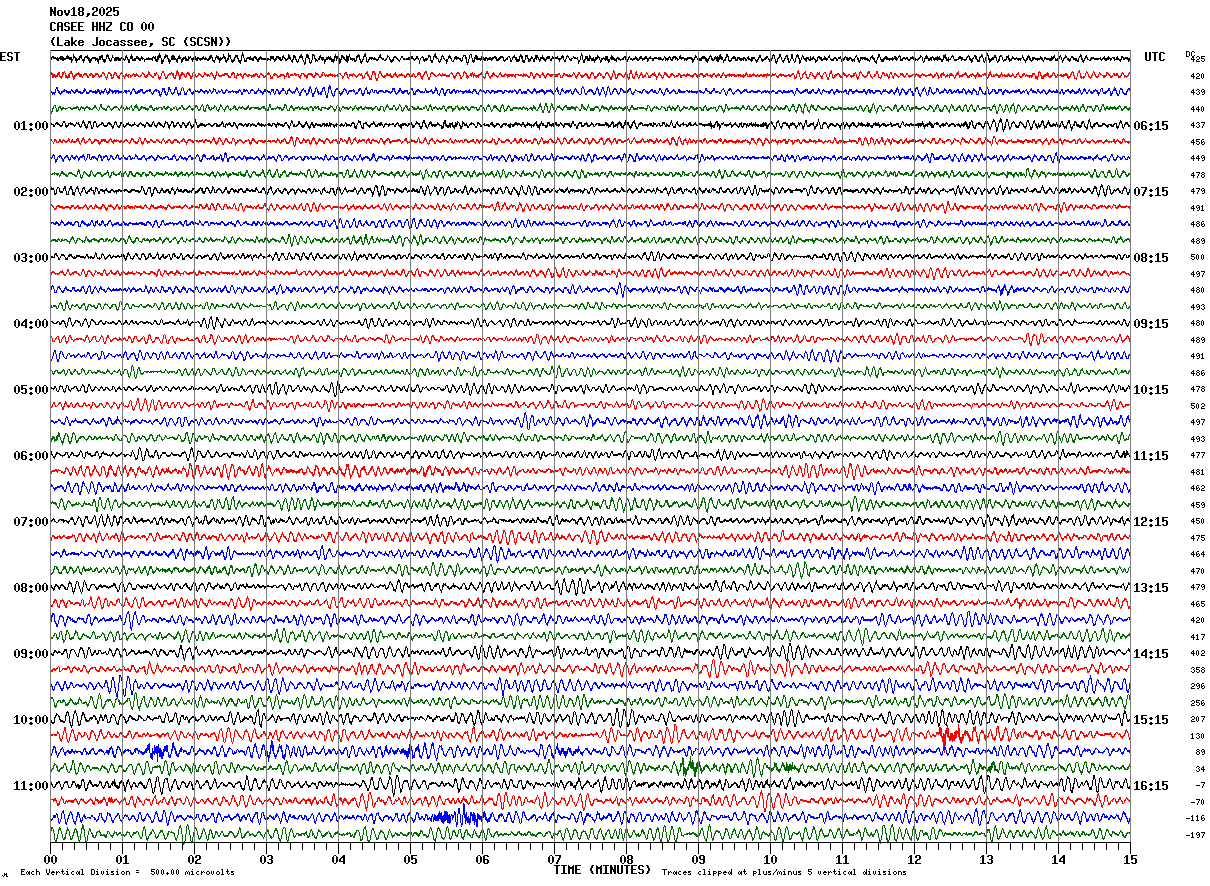The image size is (1210, 886).
Task: Click the red high-frequency burst near minute 12.5
Action: point(950,734)
